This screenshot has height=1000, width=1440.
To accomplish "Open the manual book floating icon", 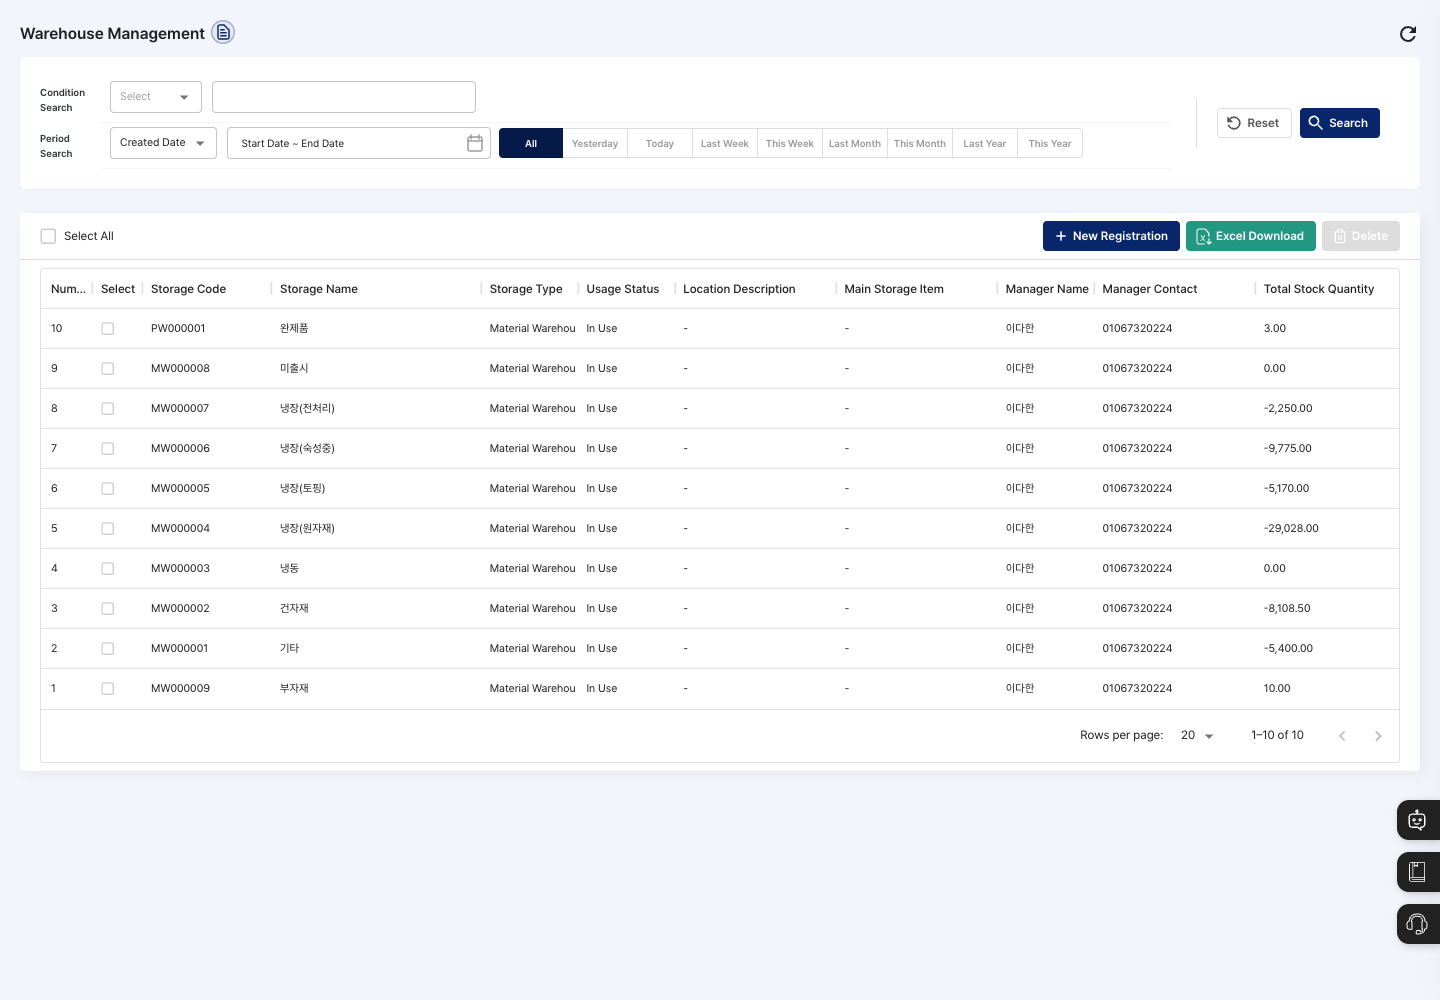I will [1417, 872].
